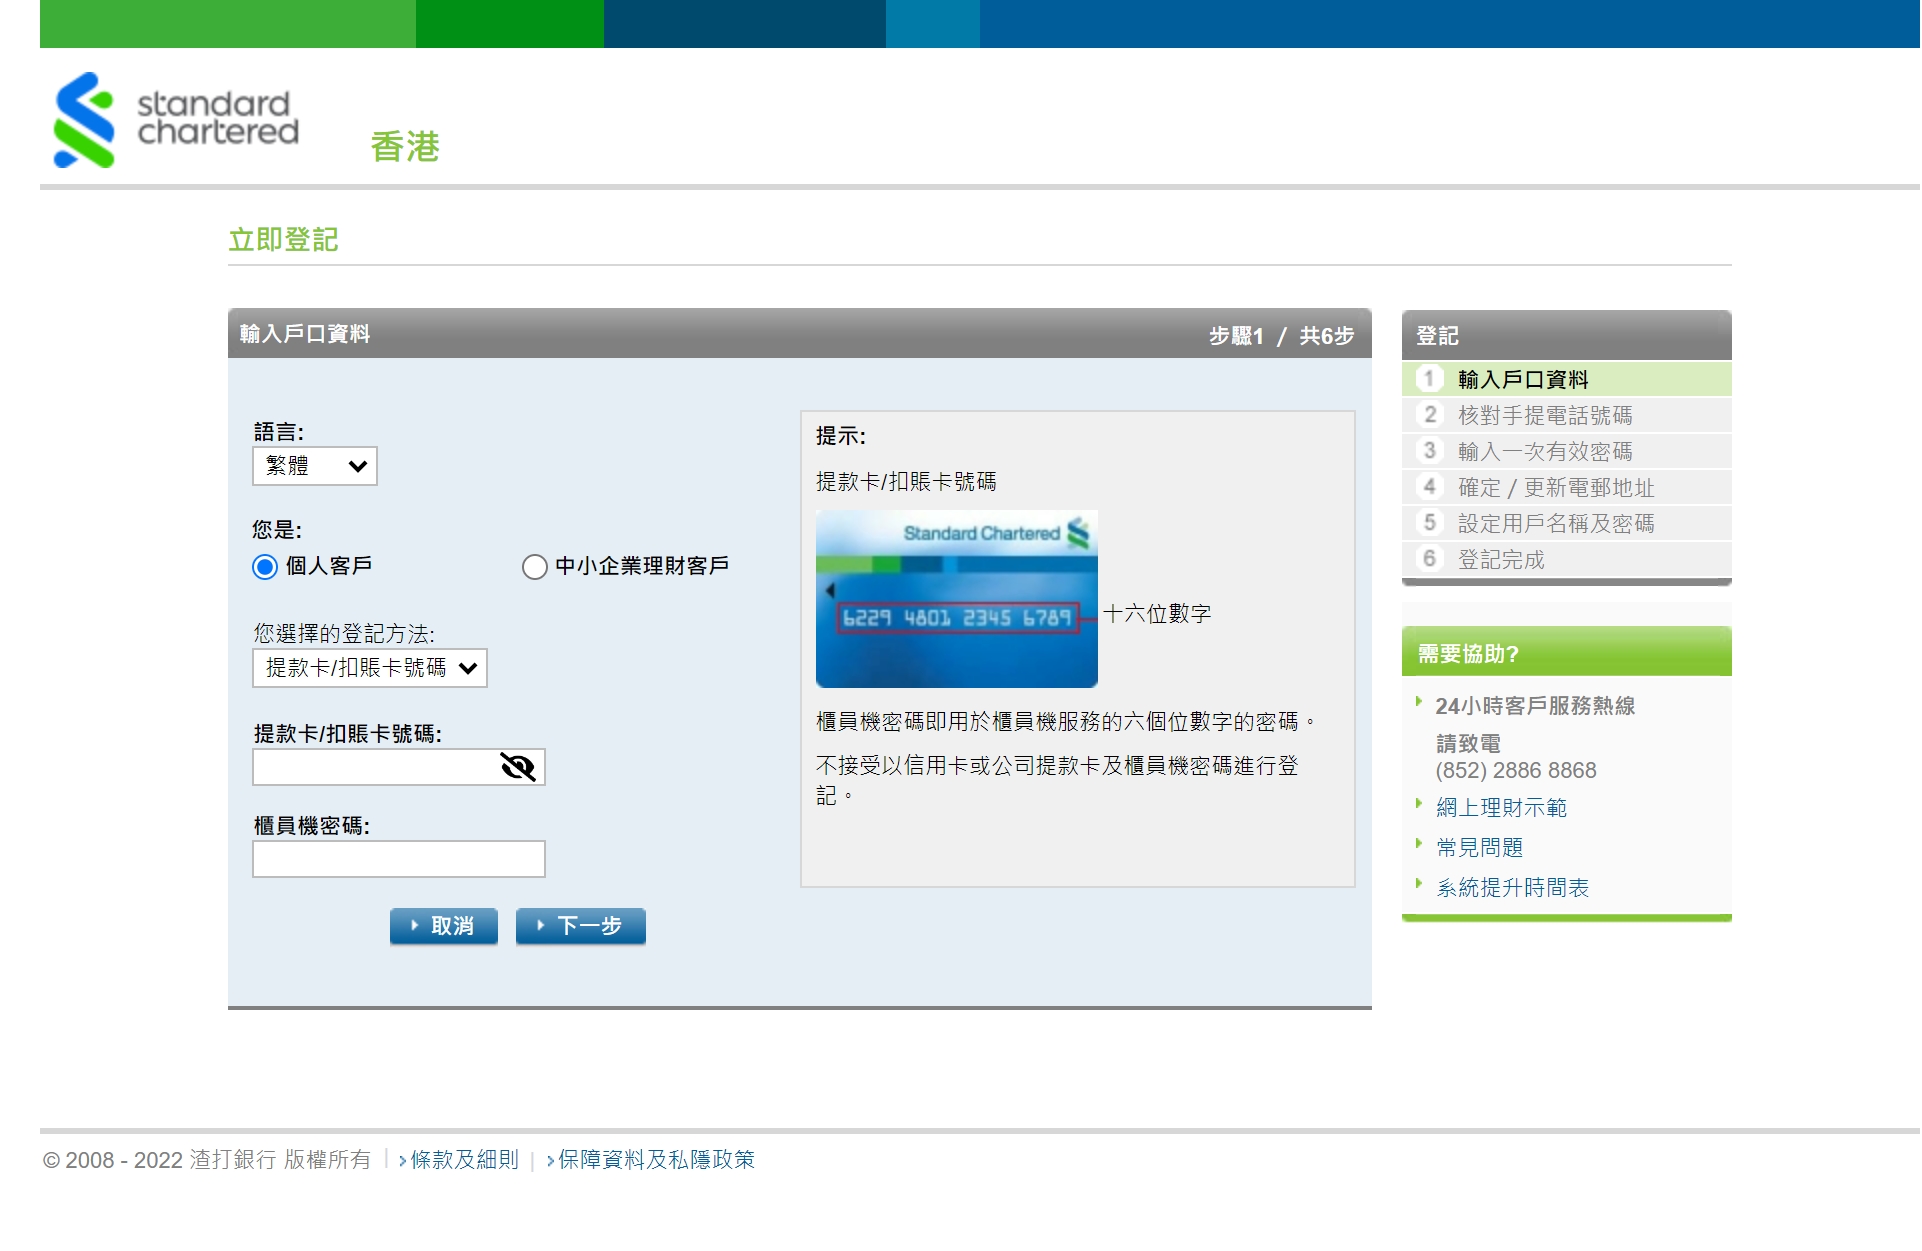Click step 5 number icon 設定用戶名稱及密碼
The image size is (1922, 1251).
tap(1429, 523)
